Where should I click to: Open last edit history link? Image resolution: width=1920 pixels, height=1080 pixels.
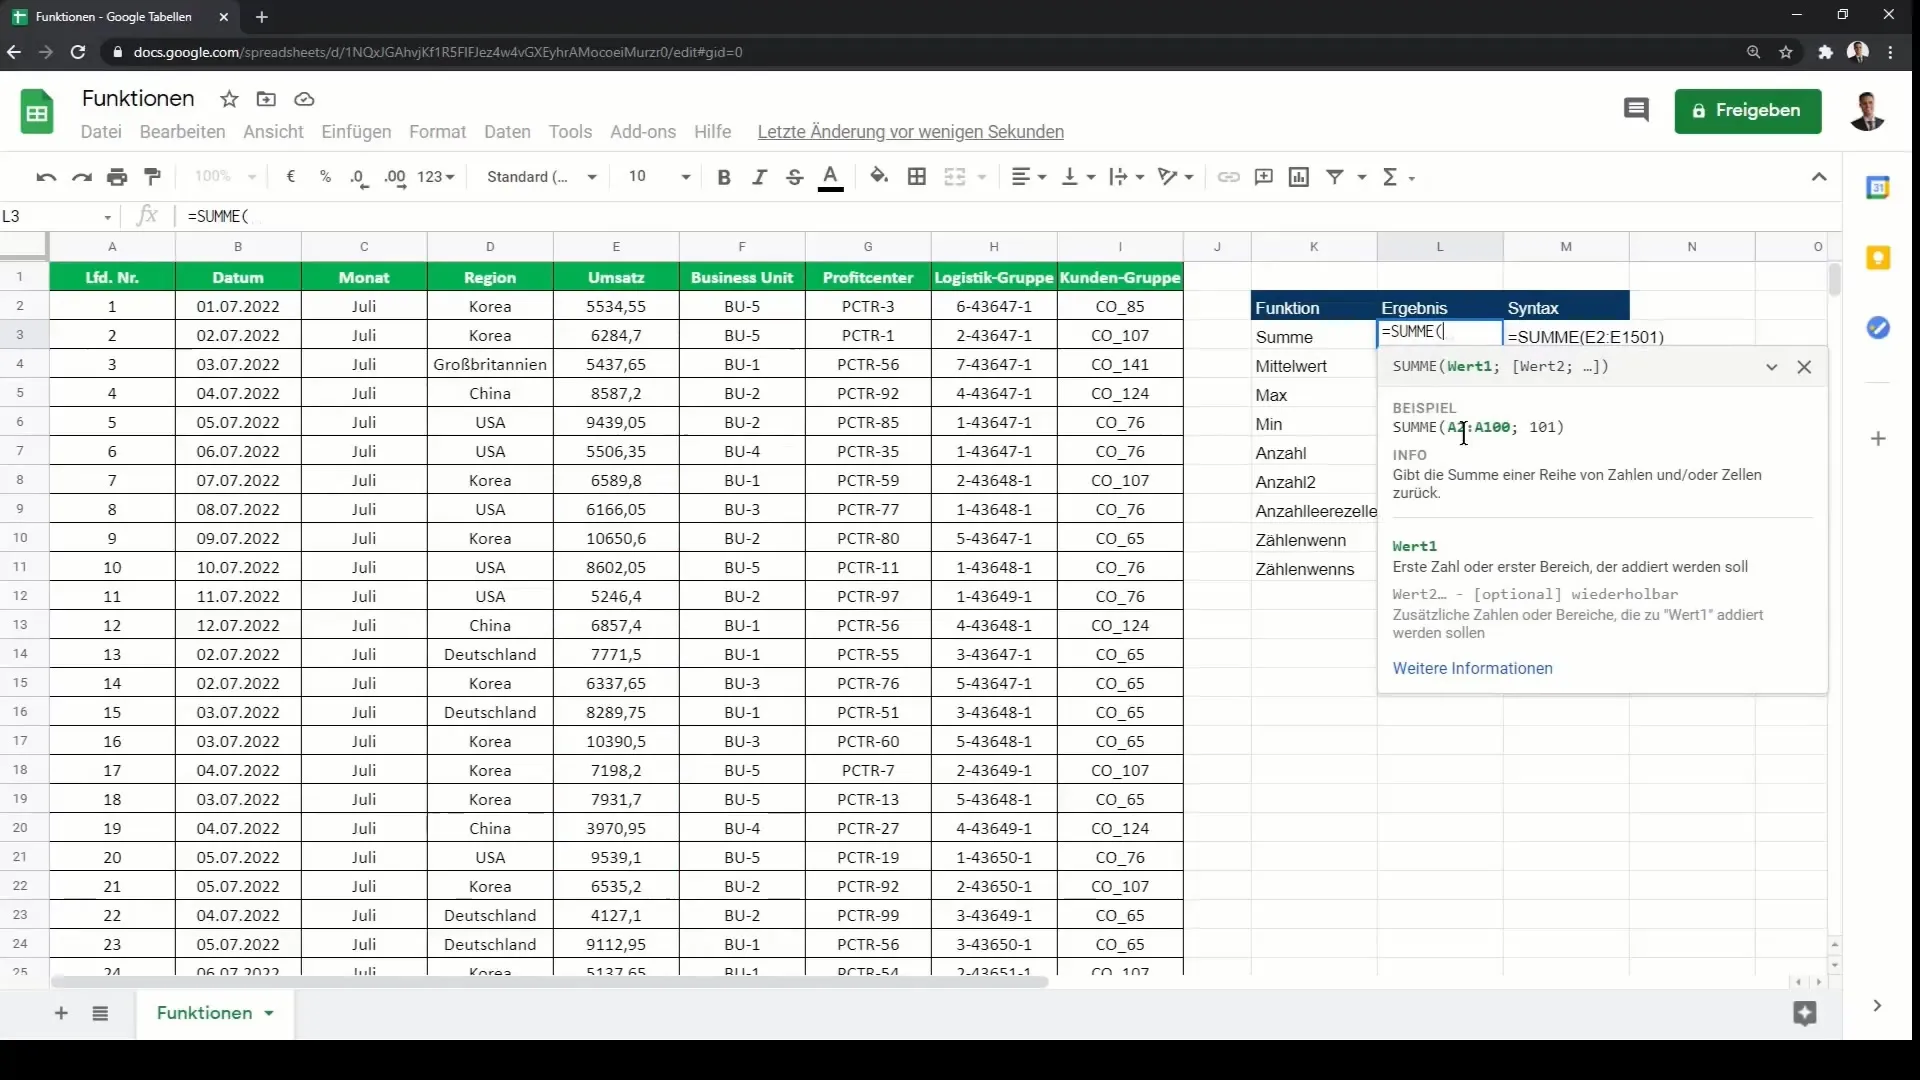click(910, 132)
